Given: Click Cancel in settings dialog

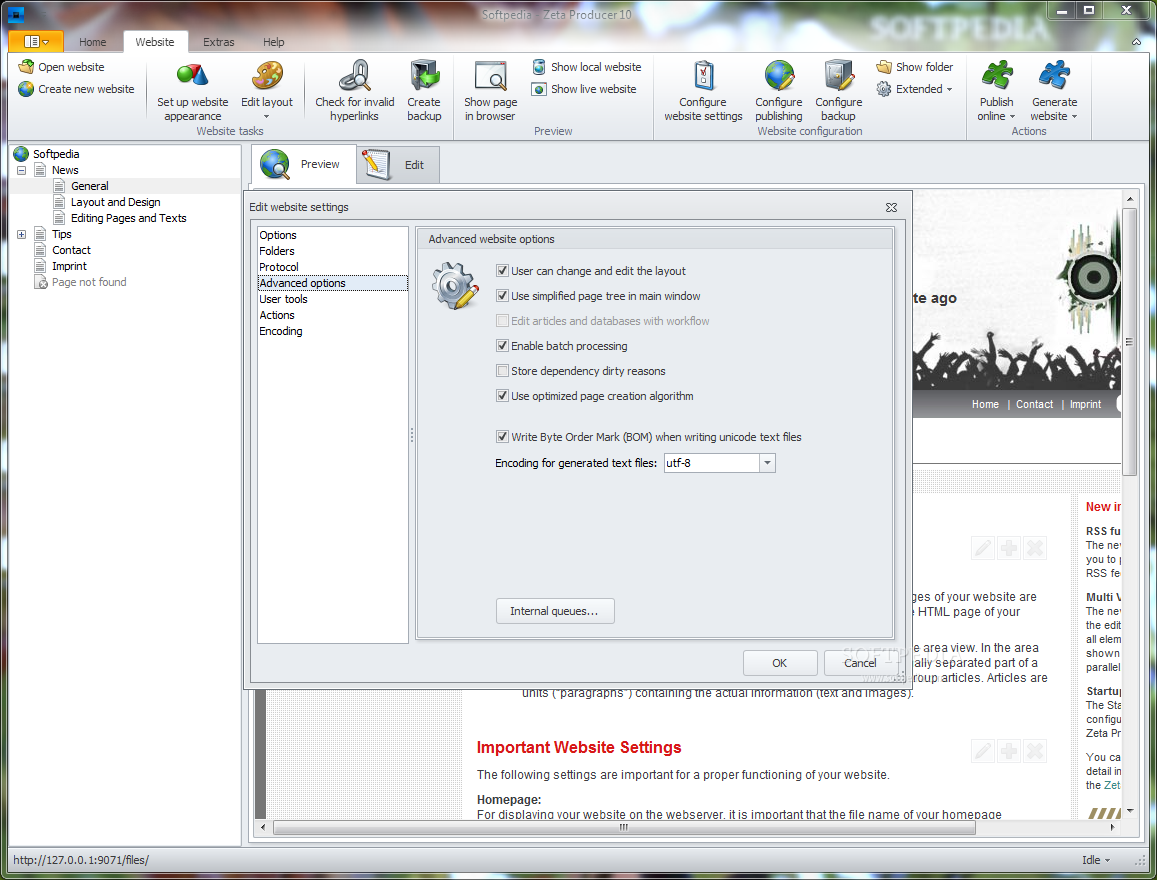Looking at the screenshot, I should [860, 663].
